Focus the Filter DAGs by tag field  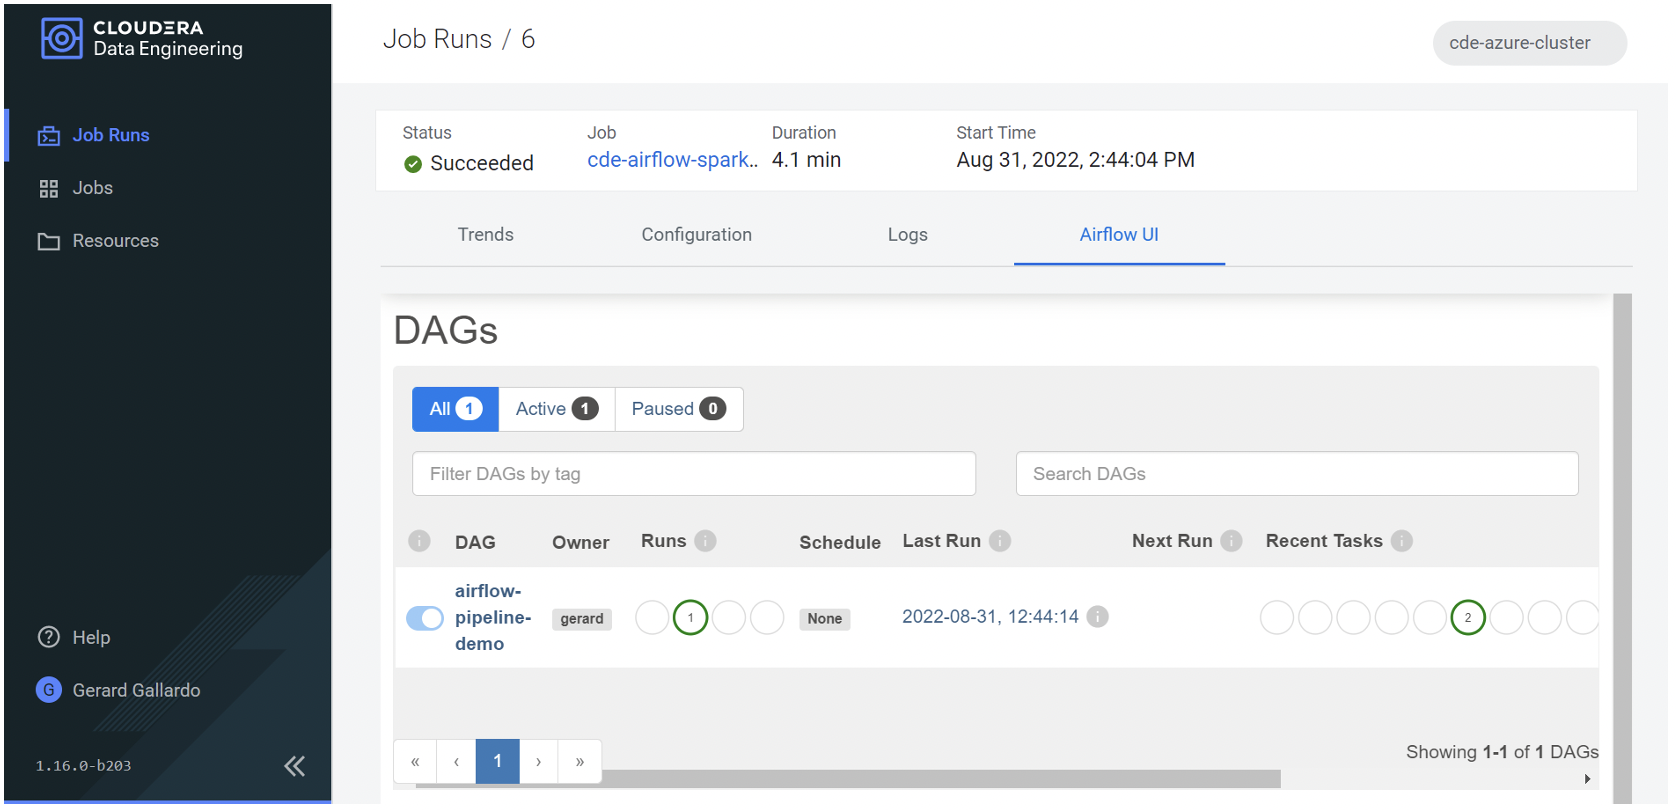click(x=694, y=474)
